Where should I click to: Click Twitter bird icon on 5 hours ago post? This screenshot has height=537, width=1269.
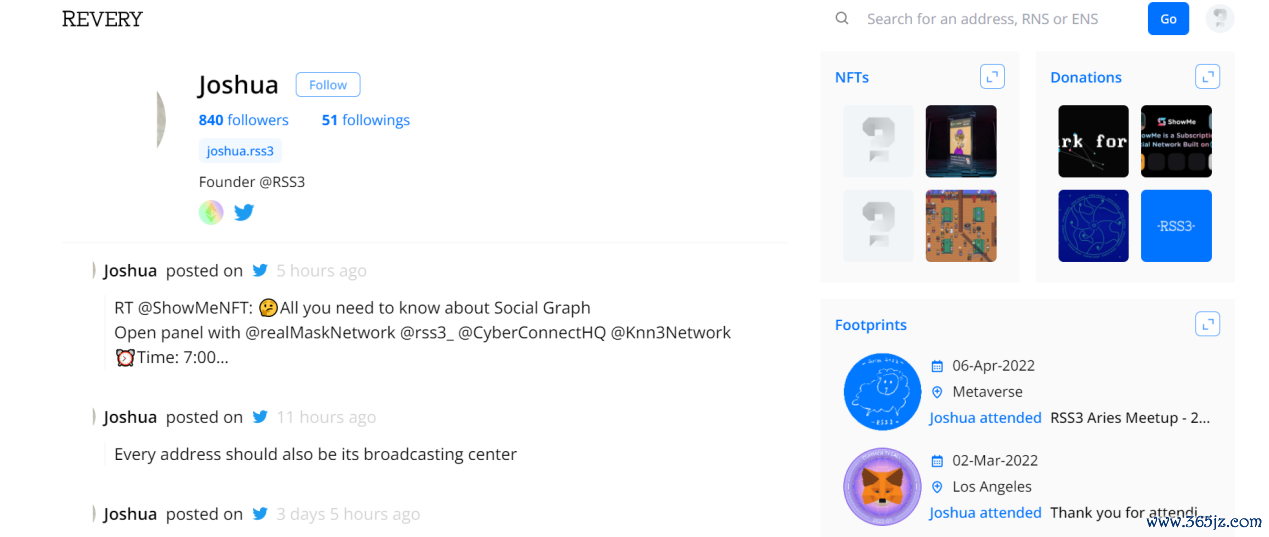click(x=260, y=270)
